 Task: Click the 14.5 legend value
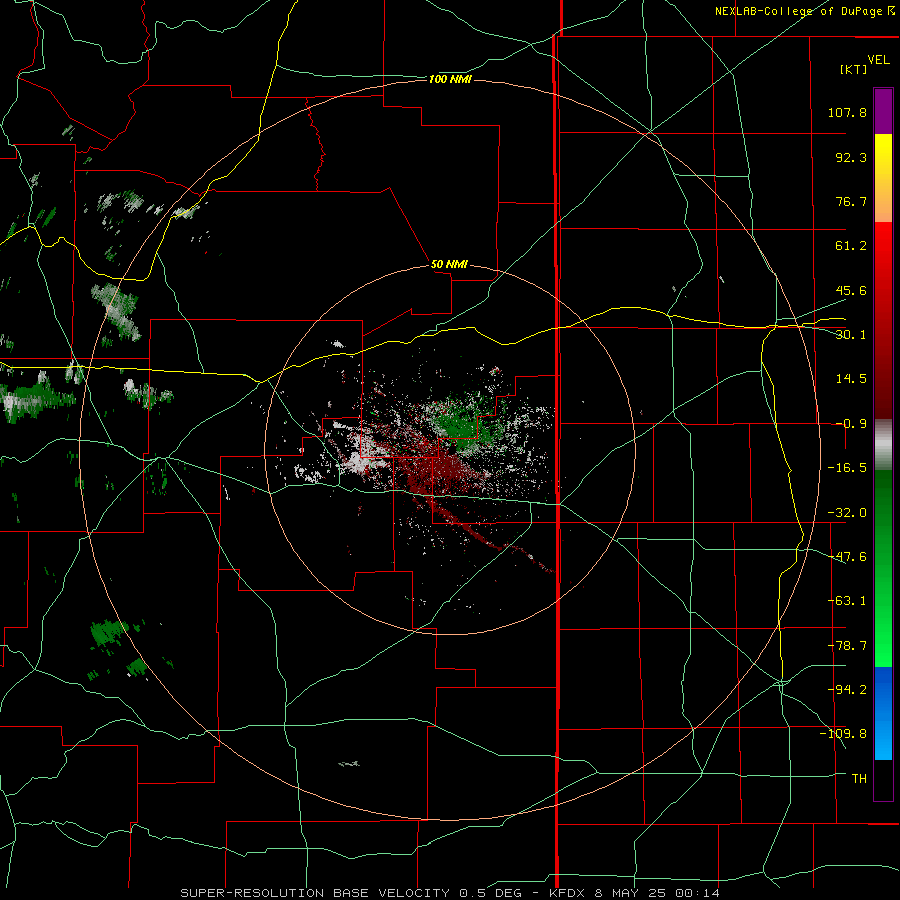coord(851,379)
